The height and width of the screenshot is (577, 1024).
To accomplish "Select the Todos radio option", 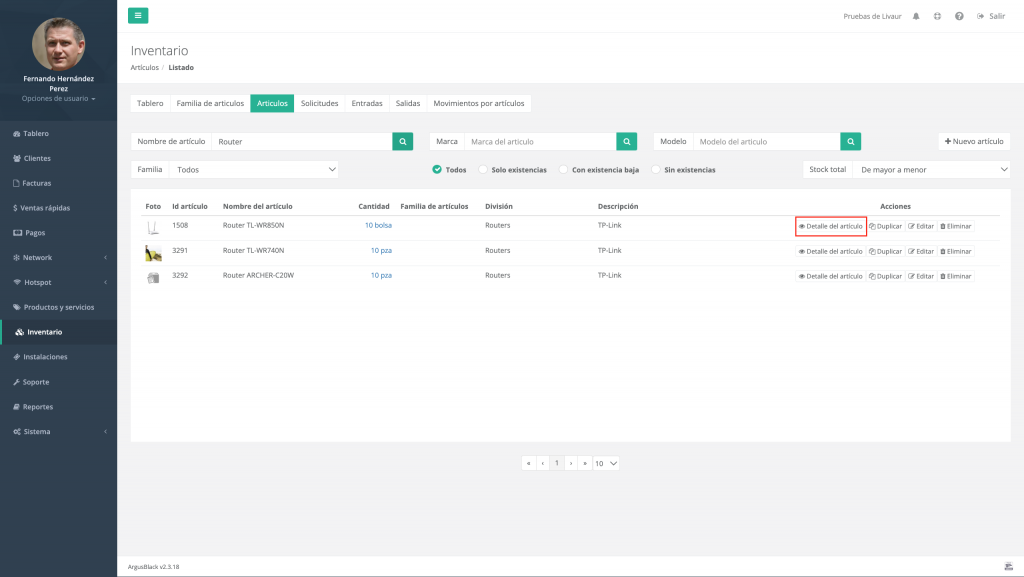I will (437, 170).
